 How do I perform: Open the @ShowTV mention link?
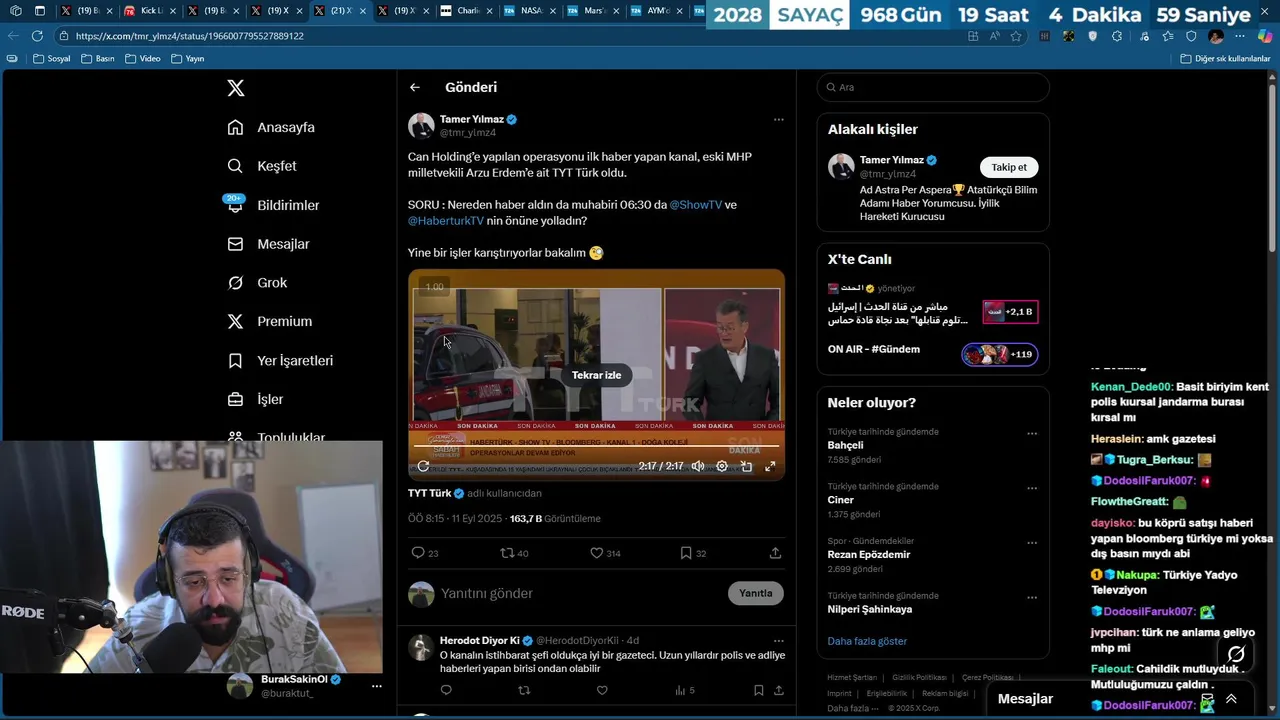[696, 205]
